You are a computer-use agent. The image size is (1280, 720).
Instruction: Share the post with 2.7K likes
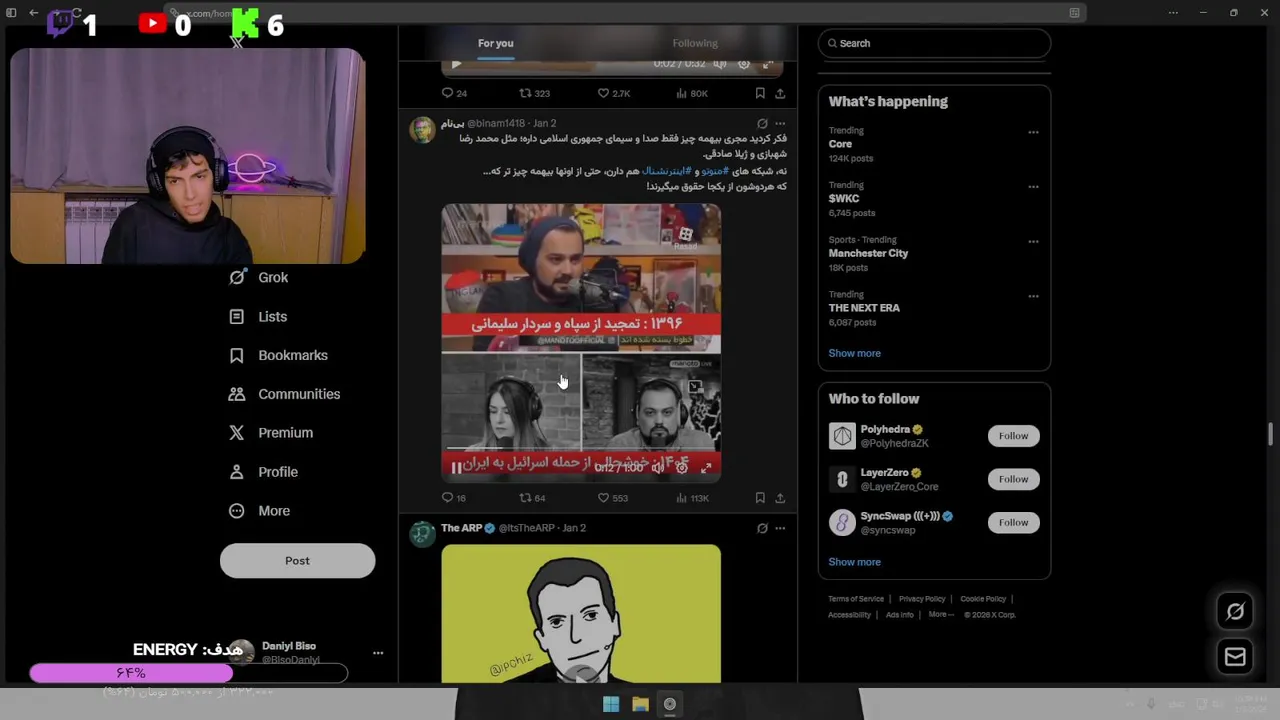point(780,93)
